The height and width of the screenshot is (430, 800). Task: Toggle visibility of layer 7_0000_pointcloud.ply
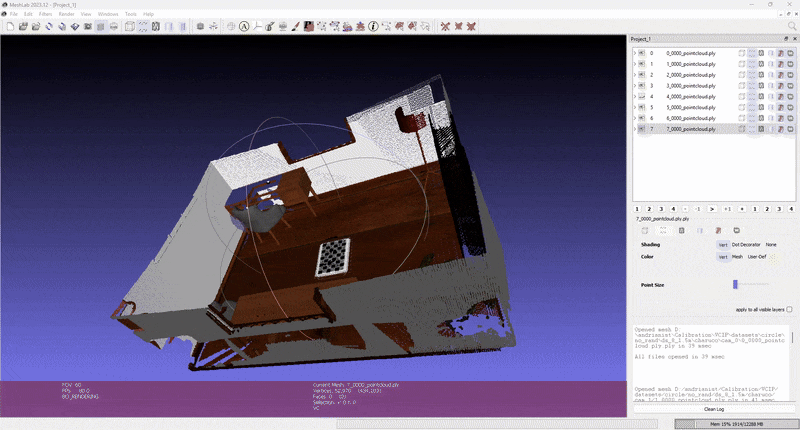point(640,129)
